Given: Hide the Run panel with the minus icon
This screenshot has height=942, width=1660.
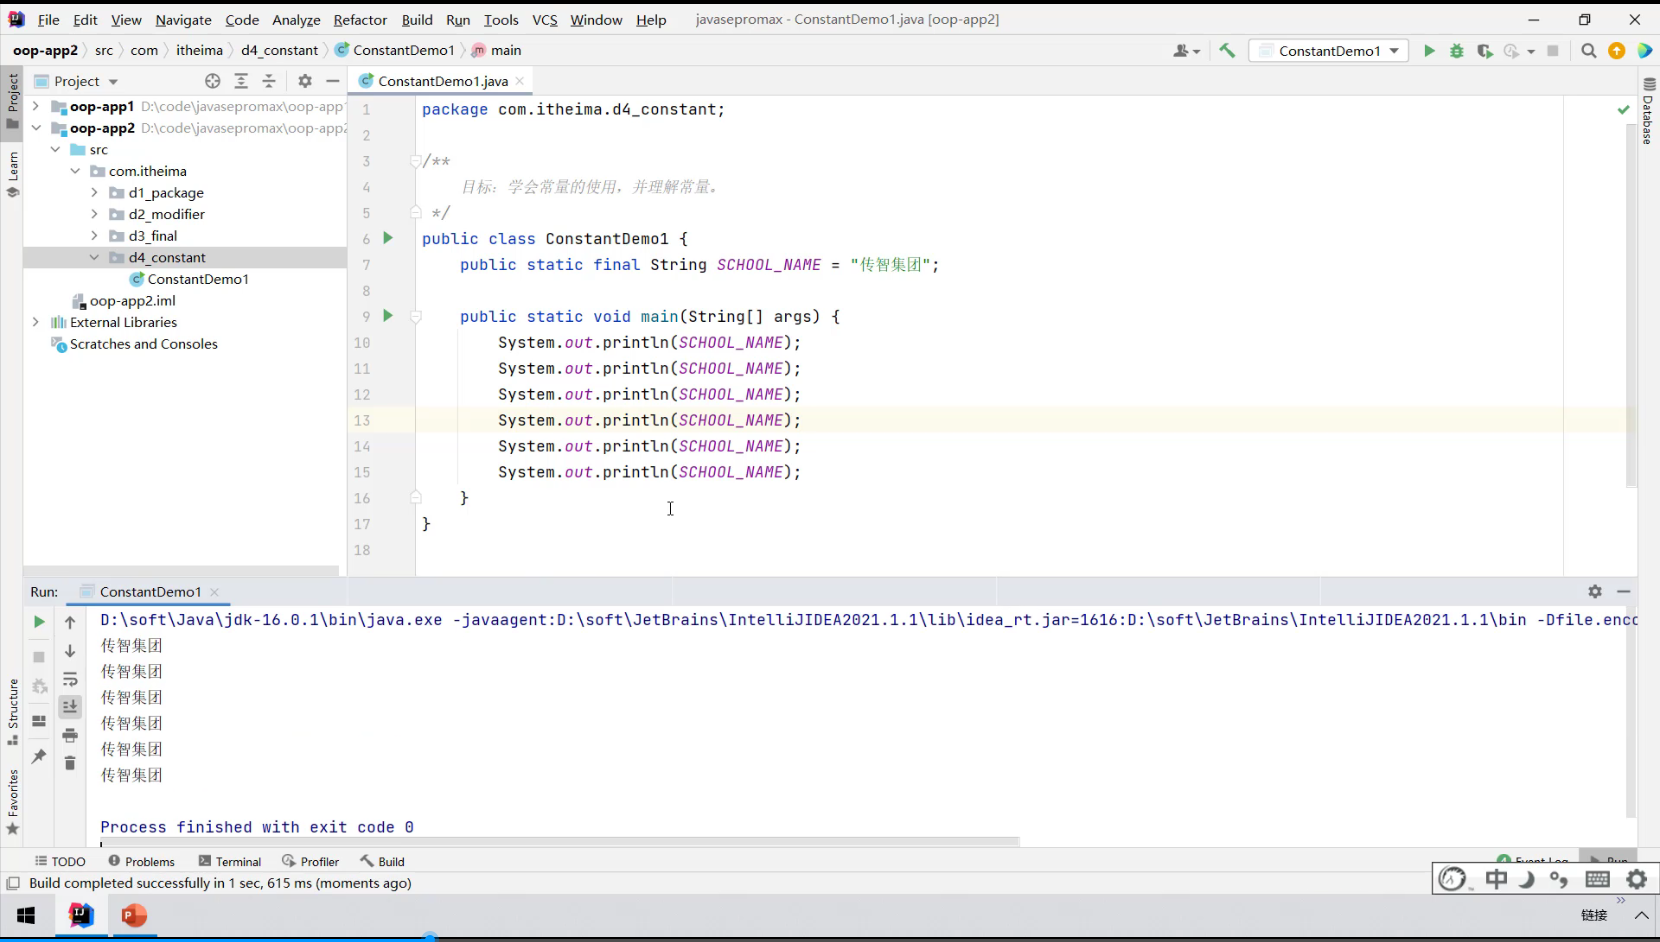Looking at the screenshot, I should [x=1624, y=592].
